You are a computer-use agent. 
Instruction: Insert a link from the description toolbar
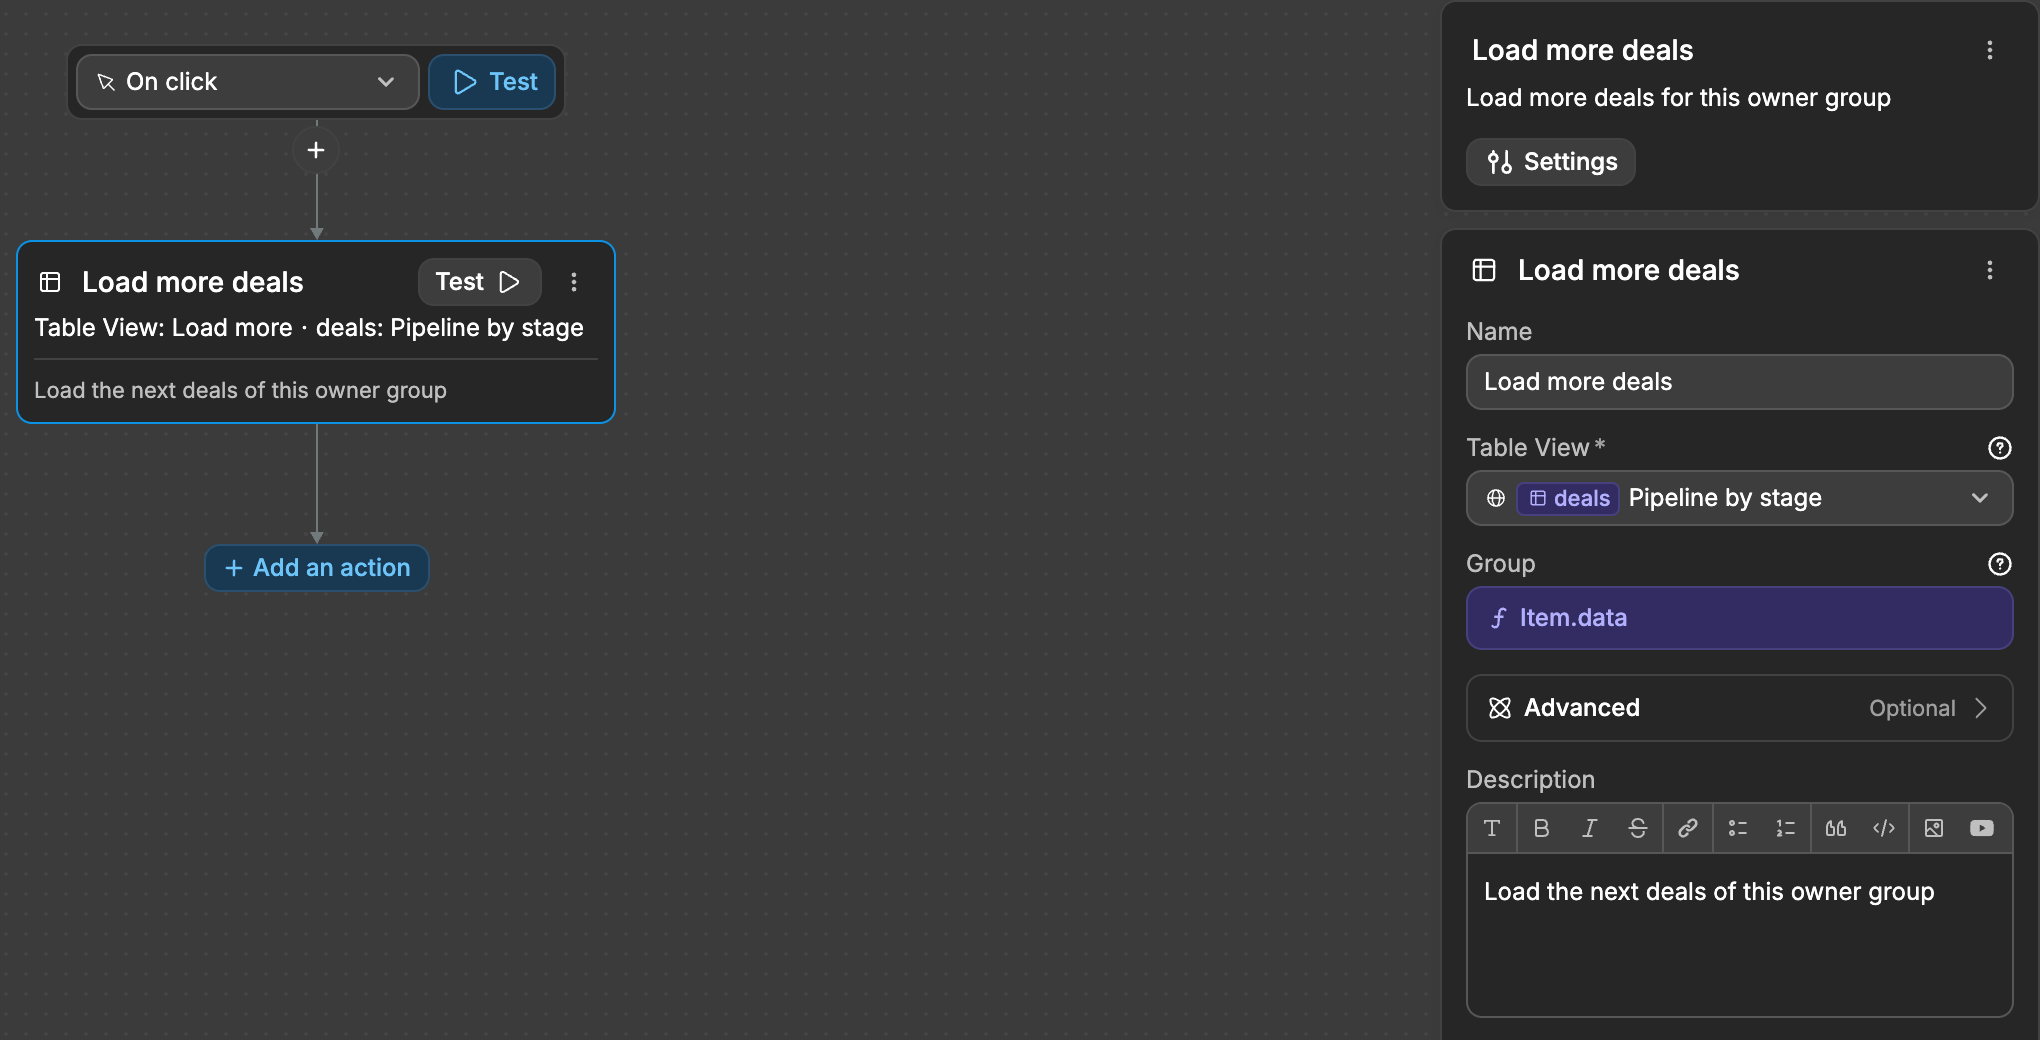tap(1688, 828)
